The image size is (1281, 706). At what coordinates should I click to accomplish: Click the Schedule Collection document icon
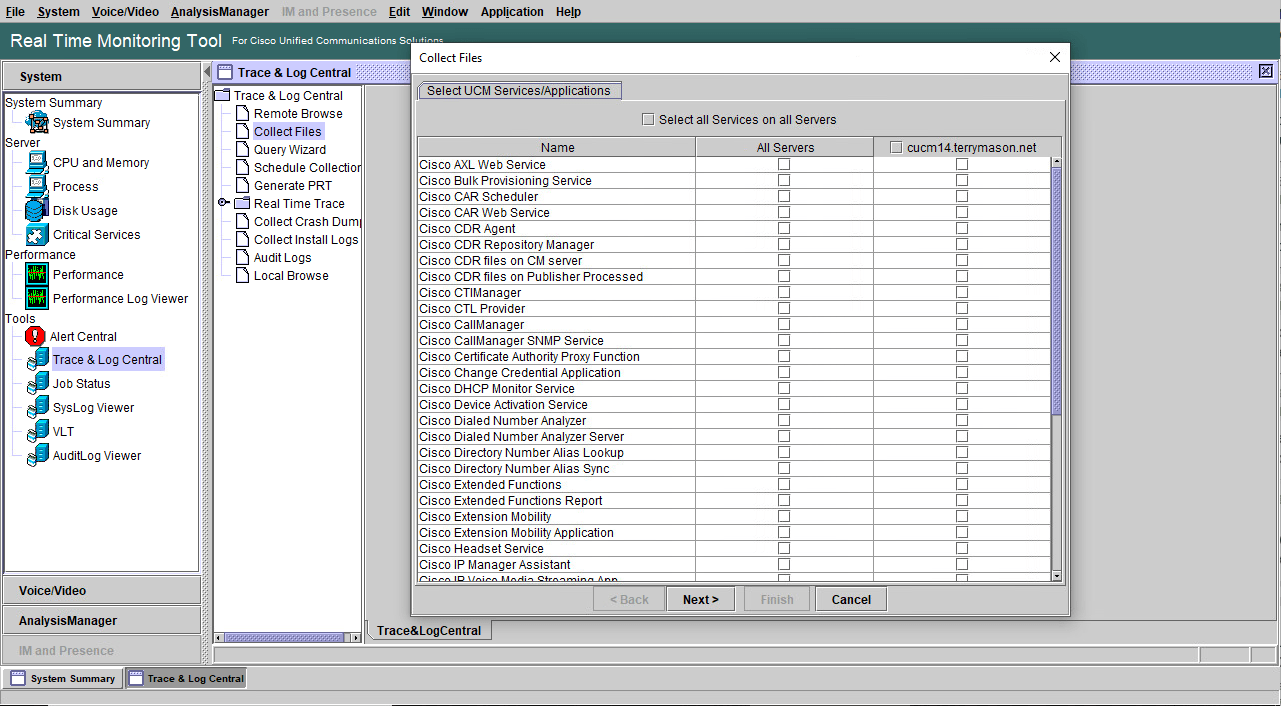coord(242,168)
